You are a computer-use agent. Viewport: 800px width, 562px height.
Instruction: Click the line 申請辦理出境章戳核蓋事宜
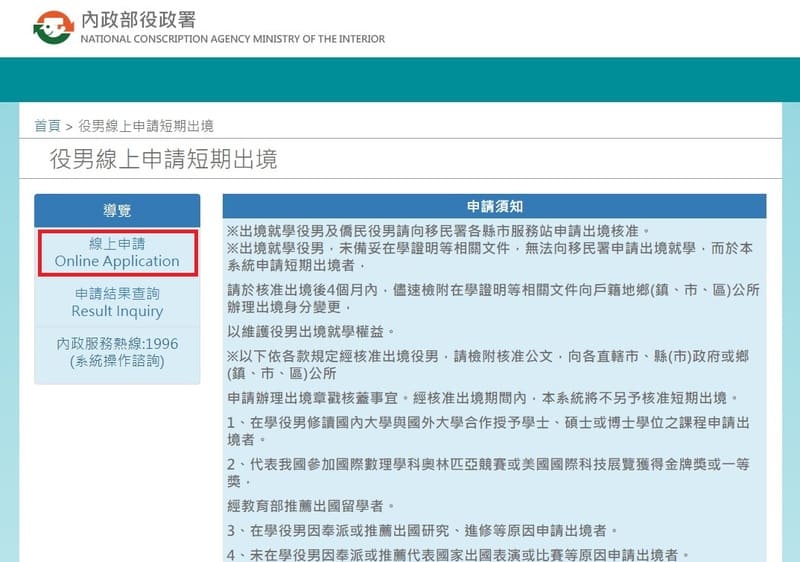pos(482,398)
